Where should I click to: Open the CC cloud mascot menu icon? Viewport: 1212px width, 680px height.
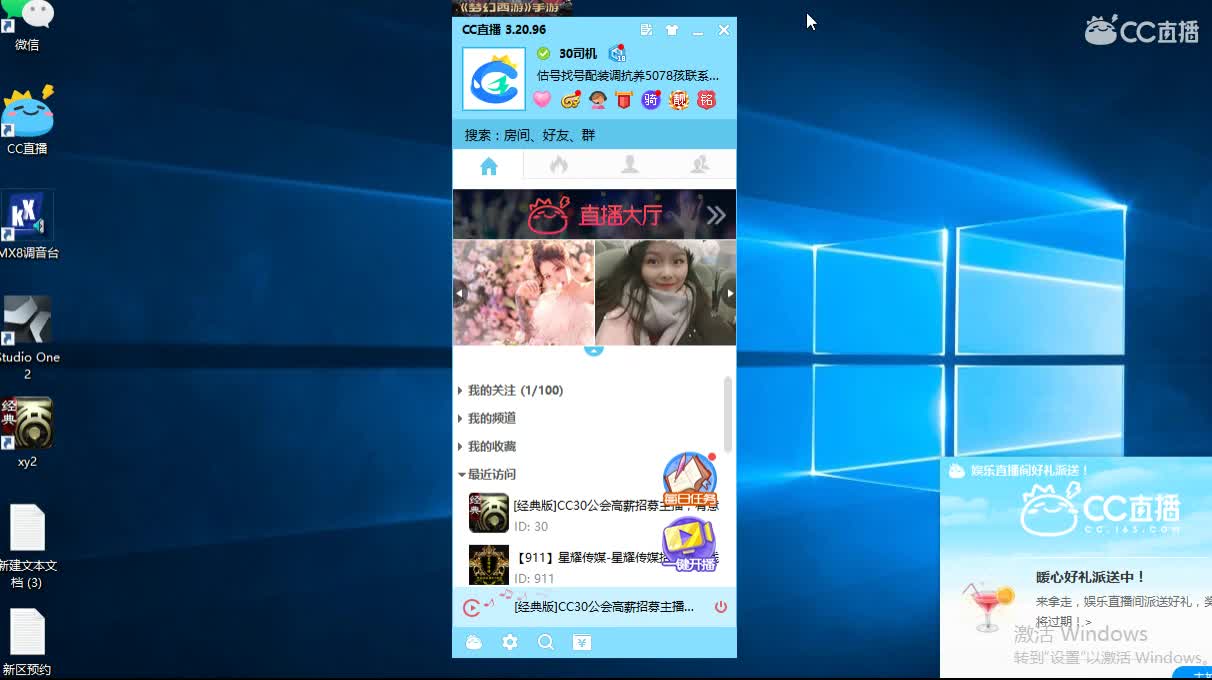click(x=474, y=642)
